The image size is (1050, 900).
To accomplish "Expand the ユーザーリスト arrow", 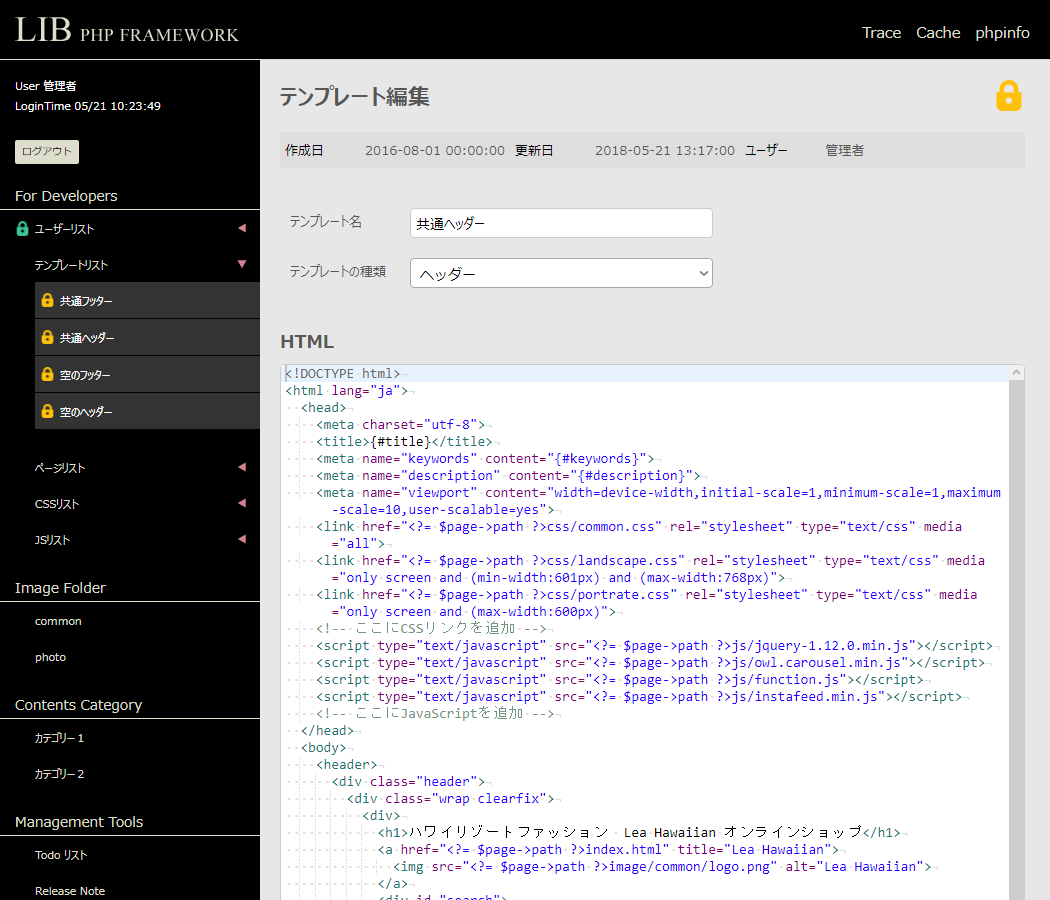I will (x=241, y=229).
